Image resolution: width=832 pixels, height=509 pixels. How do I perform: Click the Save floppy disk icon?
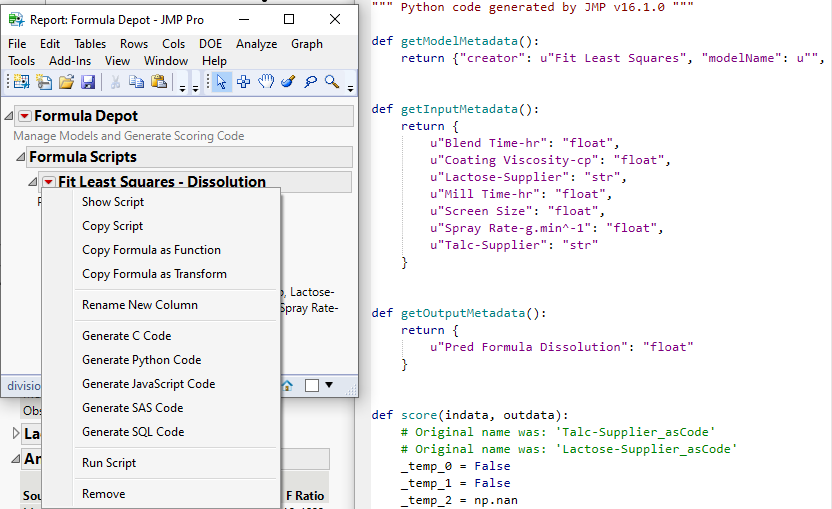[88, 82]
